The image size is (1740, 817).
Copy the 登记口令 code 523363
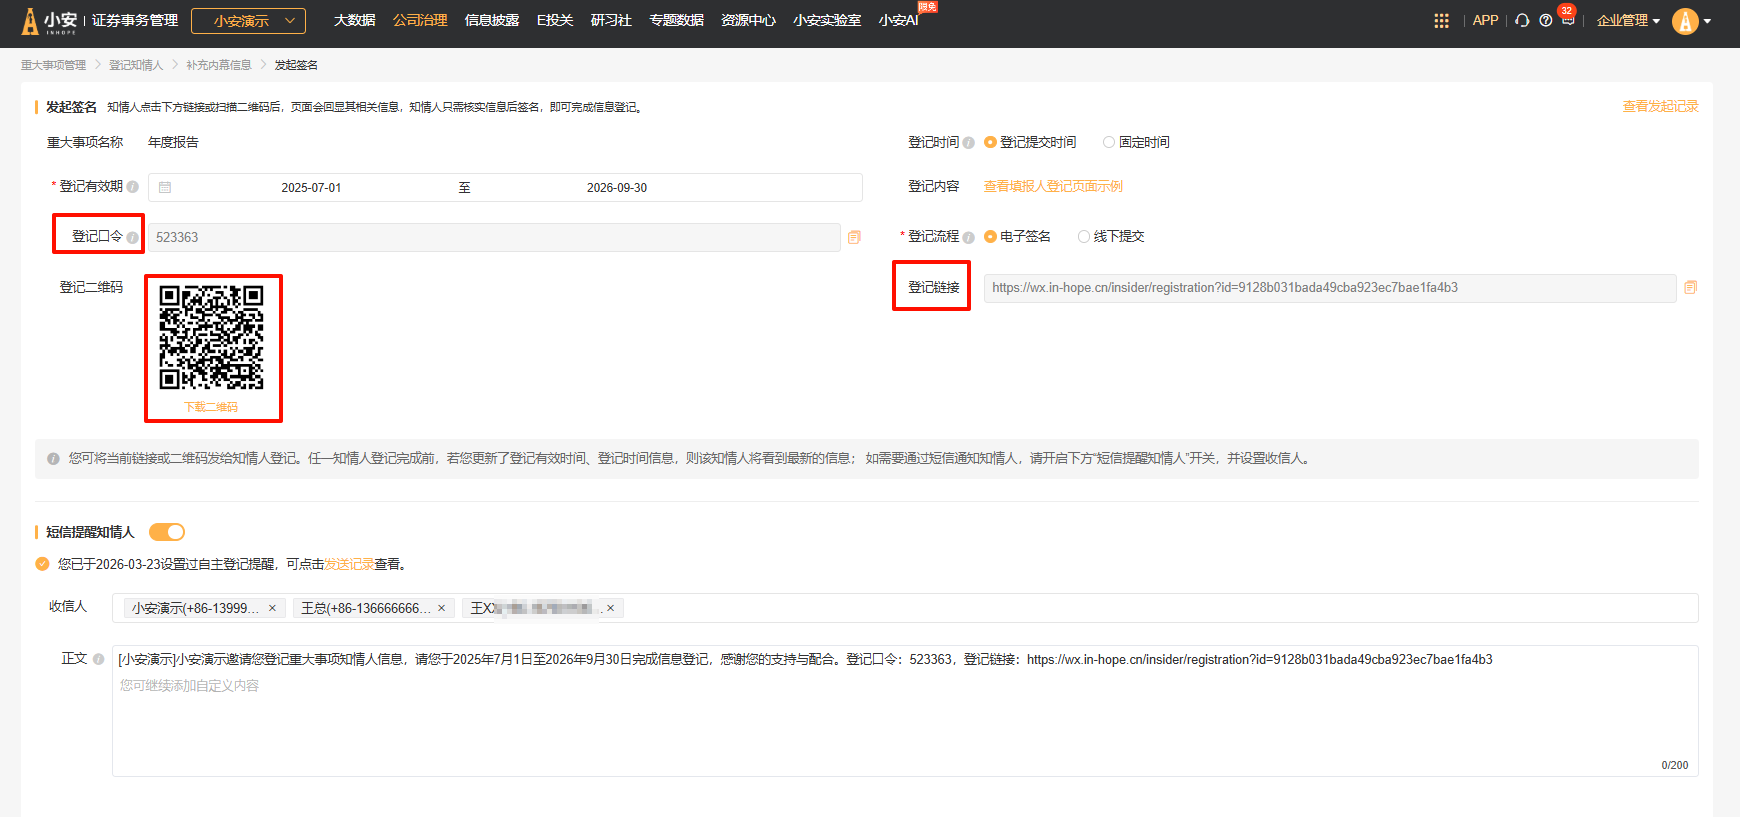pyautogui.click(x=854, y=237)
